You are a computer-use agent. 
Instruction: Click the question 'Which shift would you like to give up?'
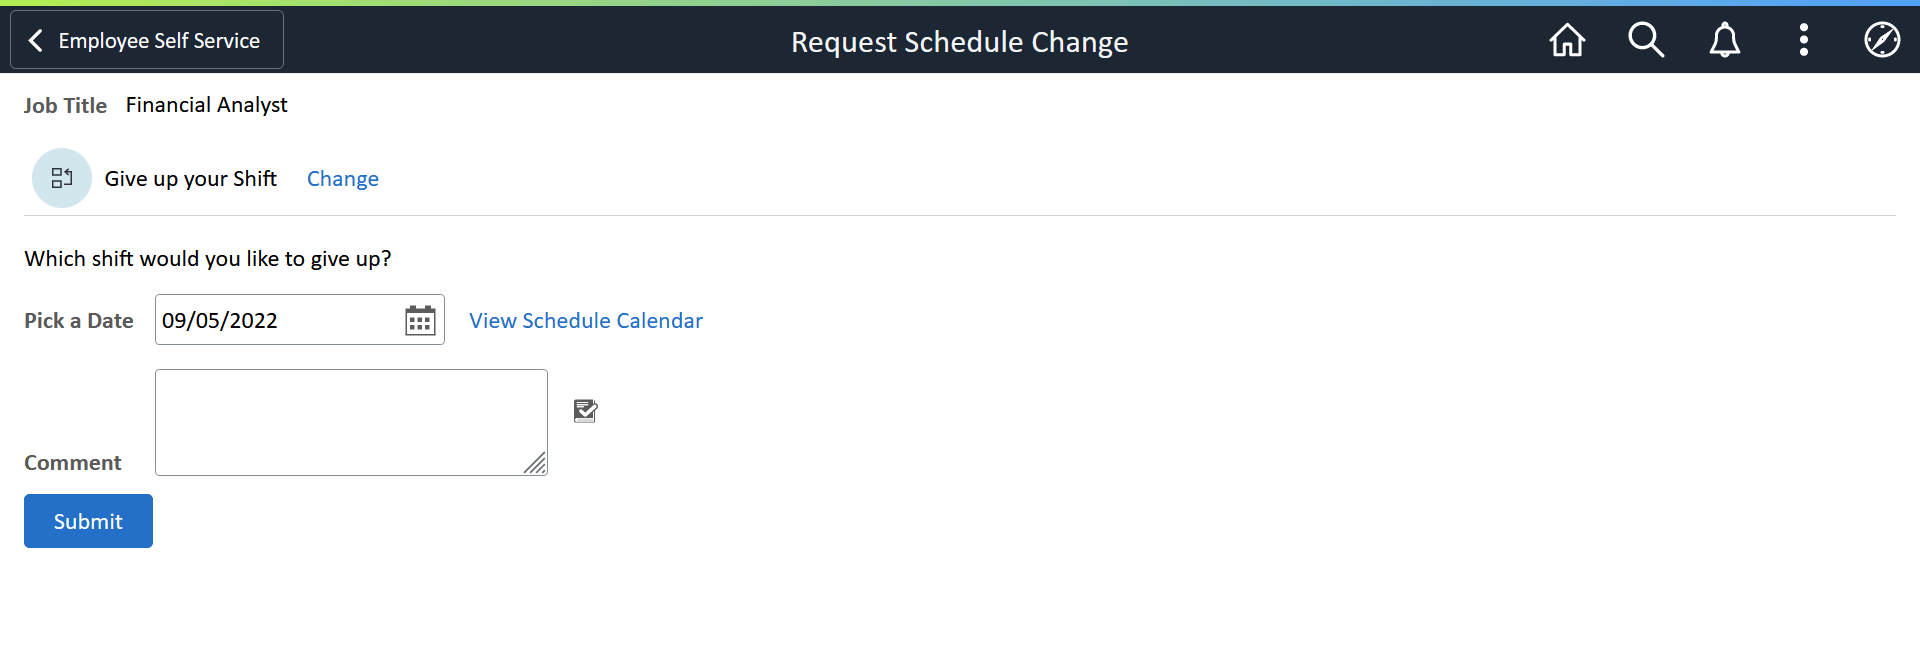tap(207, 258)
